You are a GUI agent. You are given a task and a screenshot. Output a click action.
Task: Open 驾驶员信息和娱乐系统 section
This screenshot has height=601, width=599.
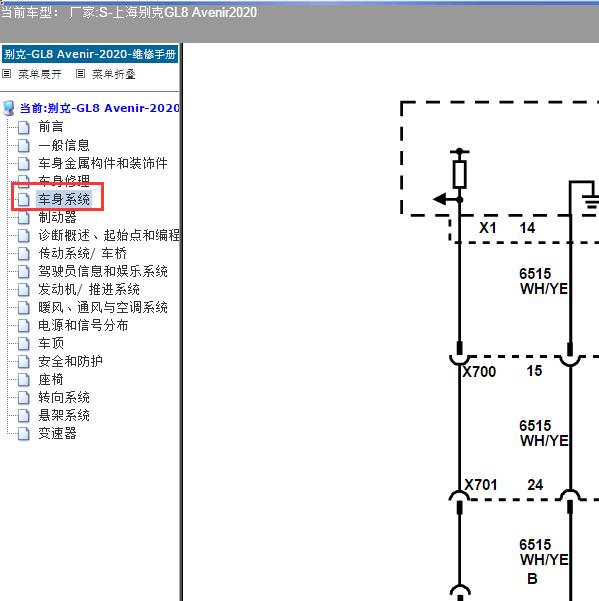(x=103, y=271)
